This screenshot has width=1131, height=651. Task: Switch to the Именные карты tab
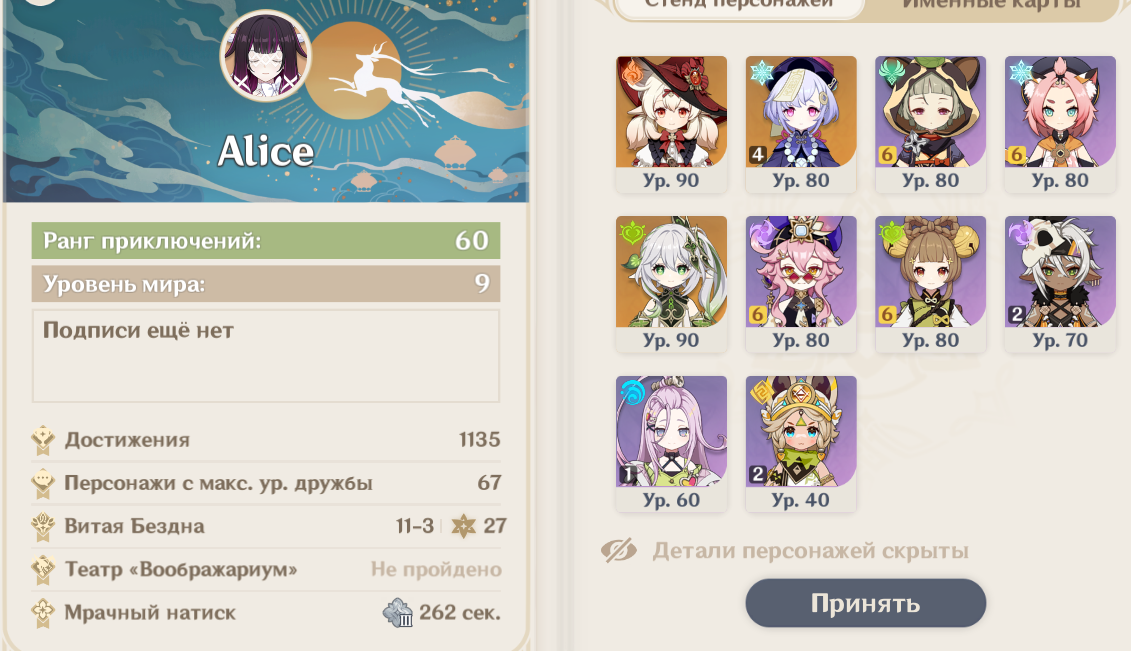coord(992,6)
